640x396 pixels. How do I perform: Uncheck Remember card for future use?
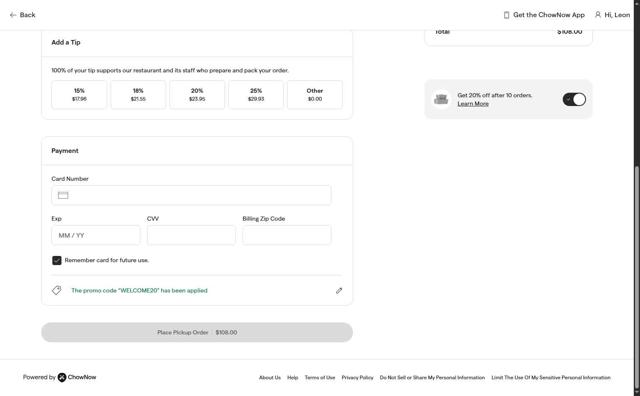57,260
